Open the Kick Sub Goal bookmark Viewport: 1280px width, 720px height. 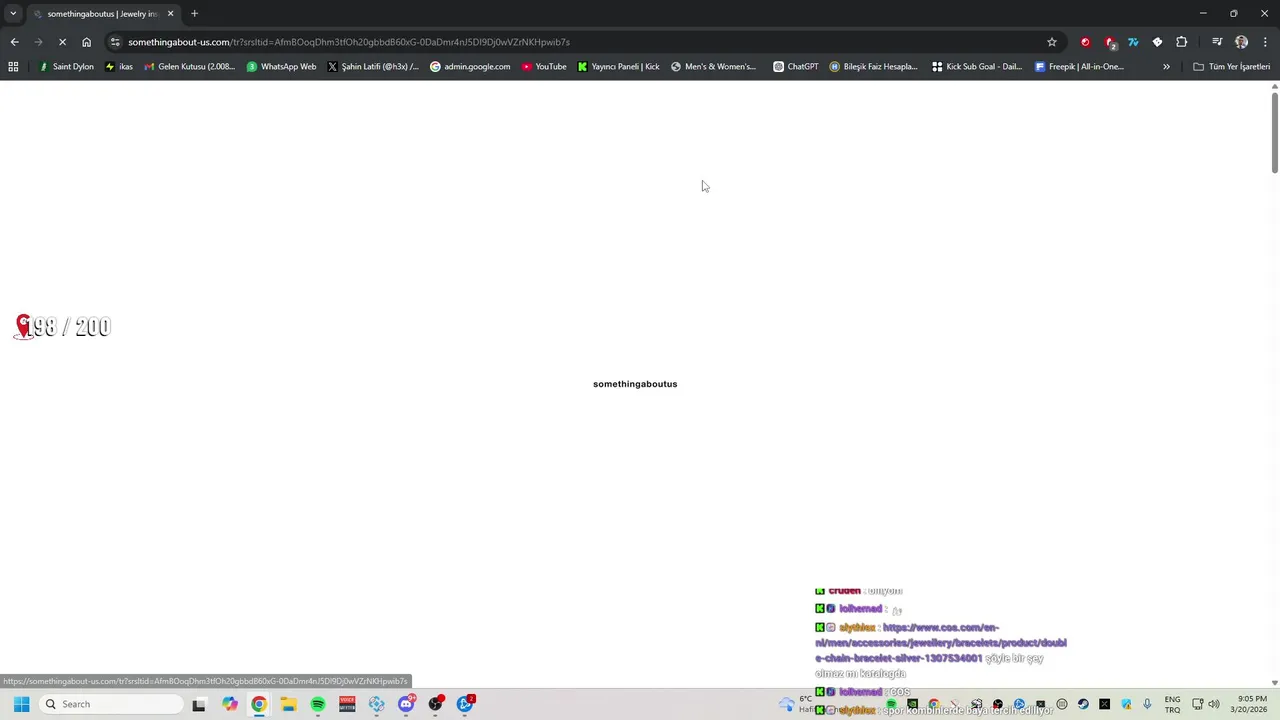976,67
